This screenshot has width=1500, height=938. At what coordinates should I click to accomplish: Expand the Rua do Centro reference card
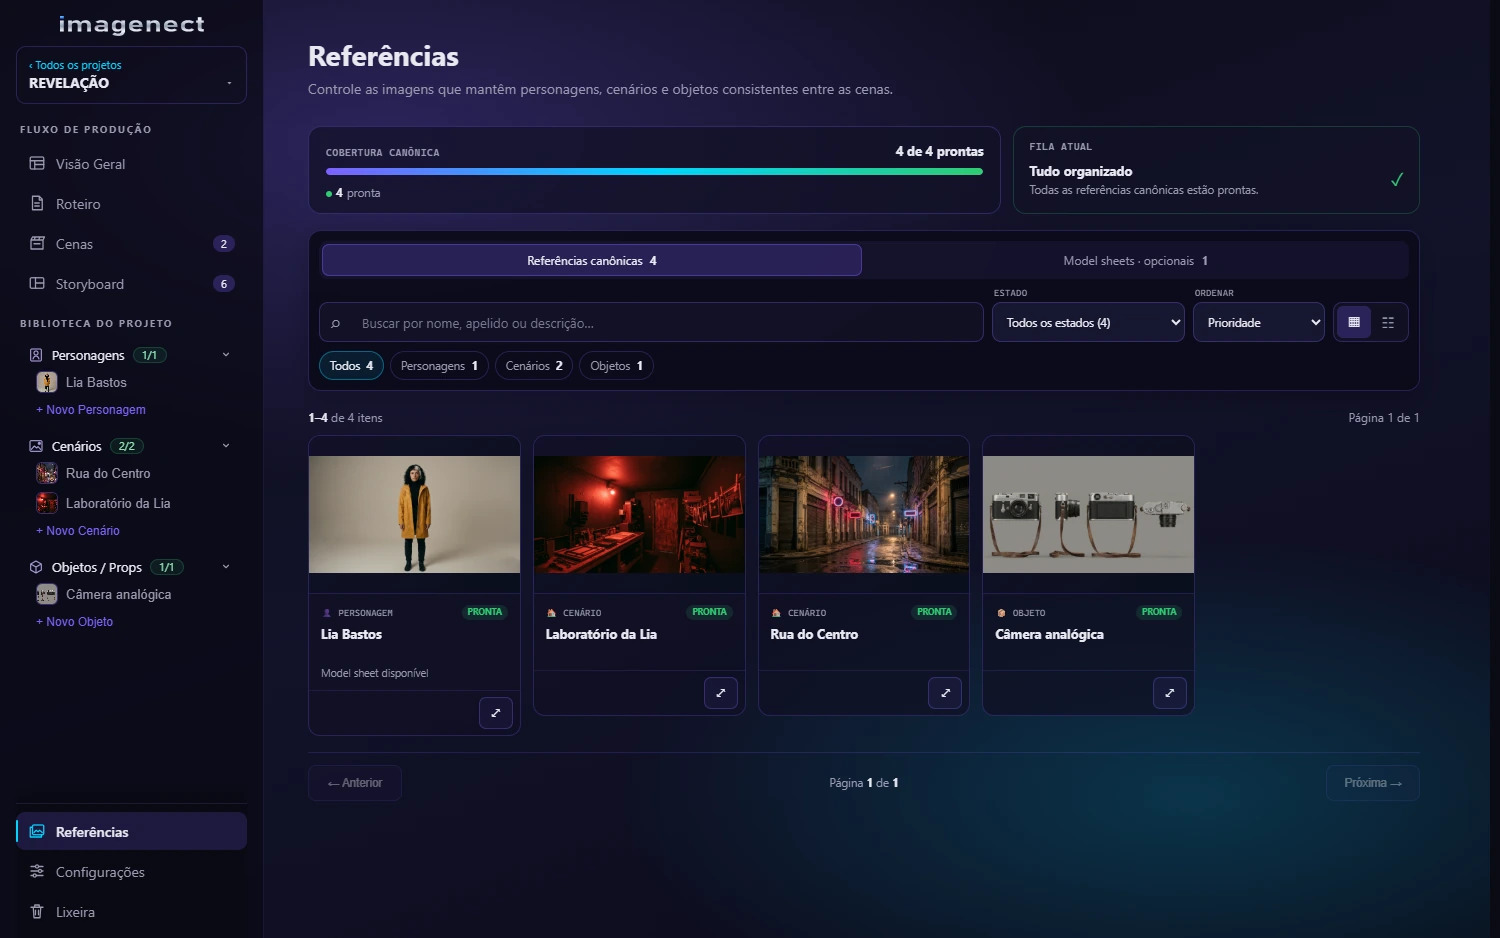[x=945, y=693]
